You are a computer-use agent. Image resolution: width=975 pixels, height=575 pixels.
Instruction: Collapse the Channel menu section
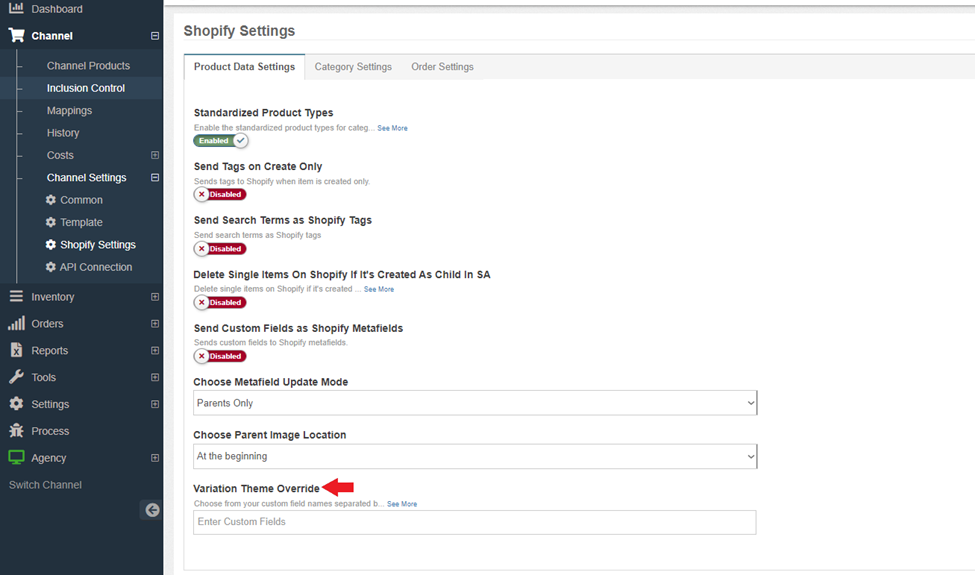(x=155, y=36)
